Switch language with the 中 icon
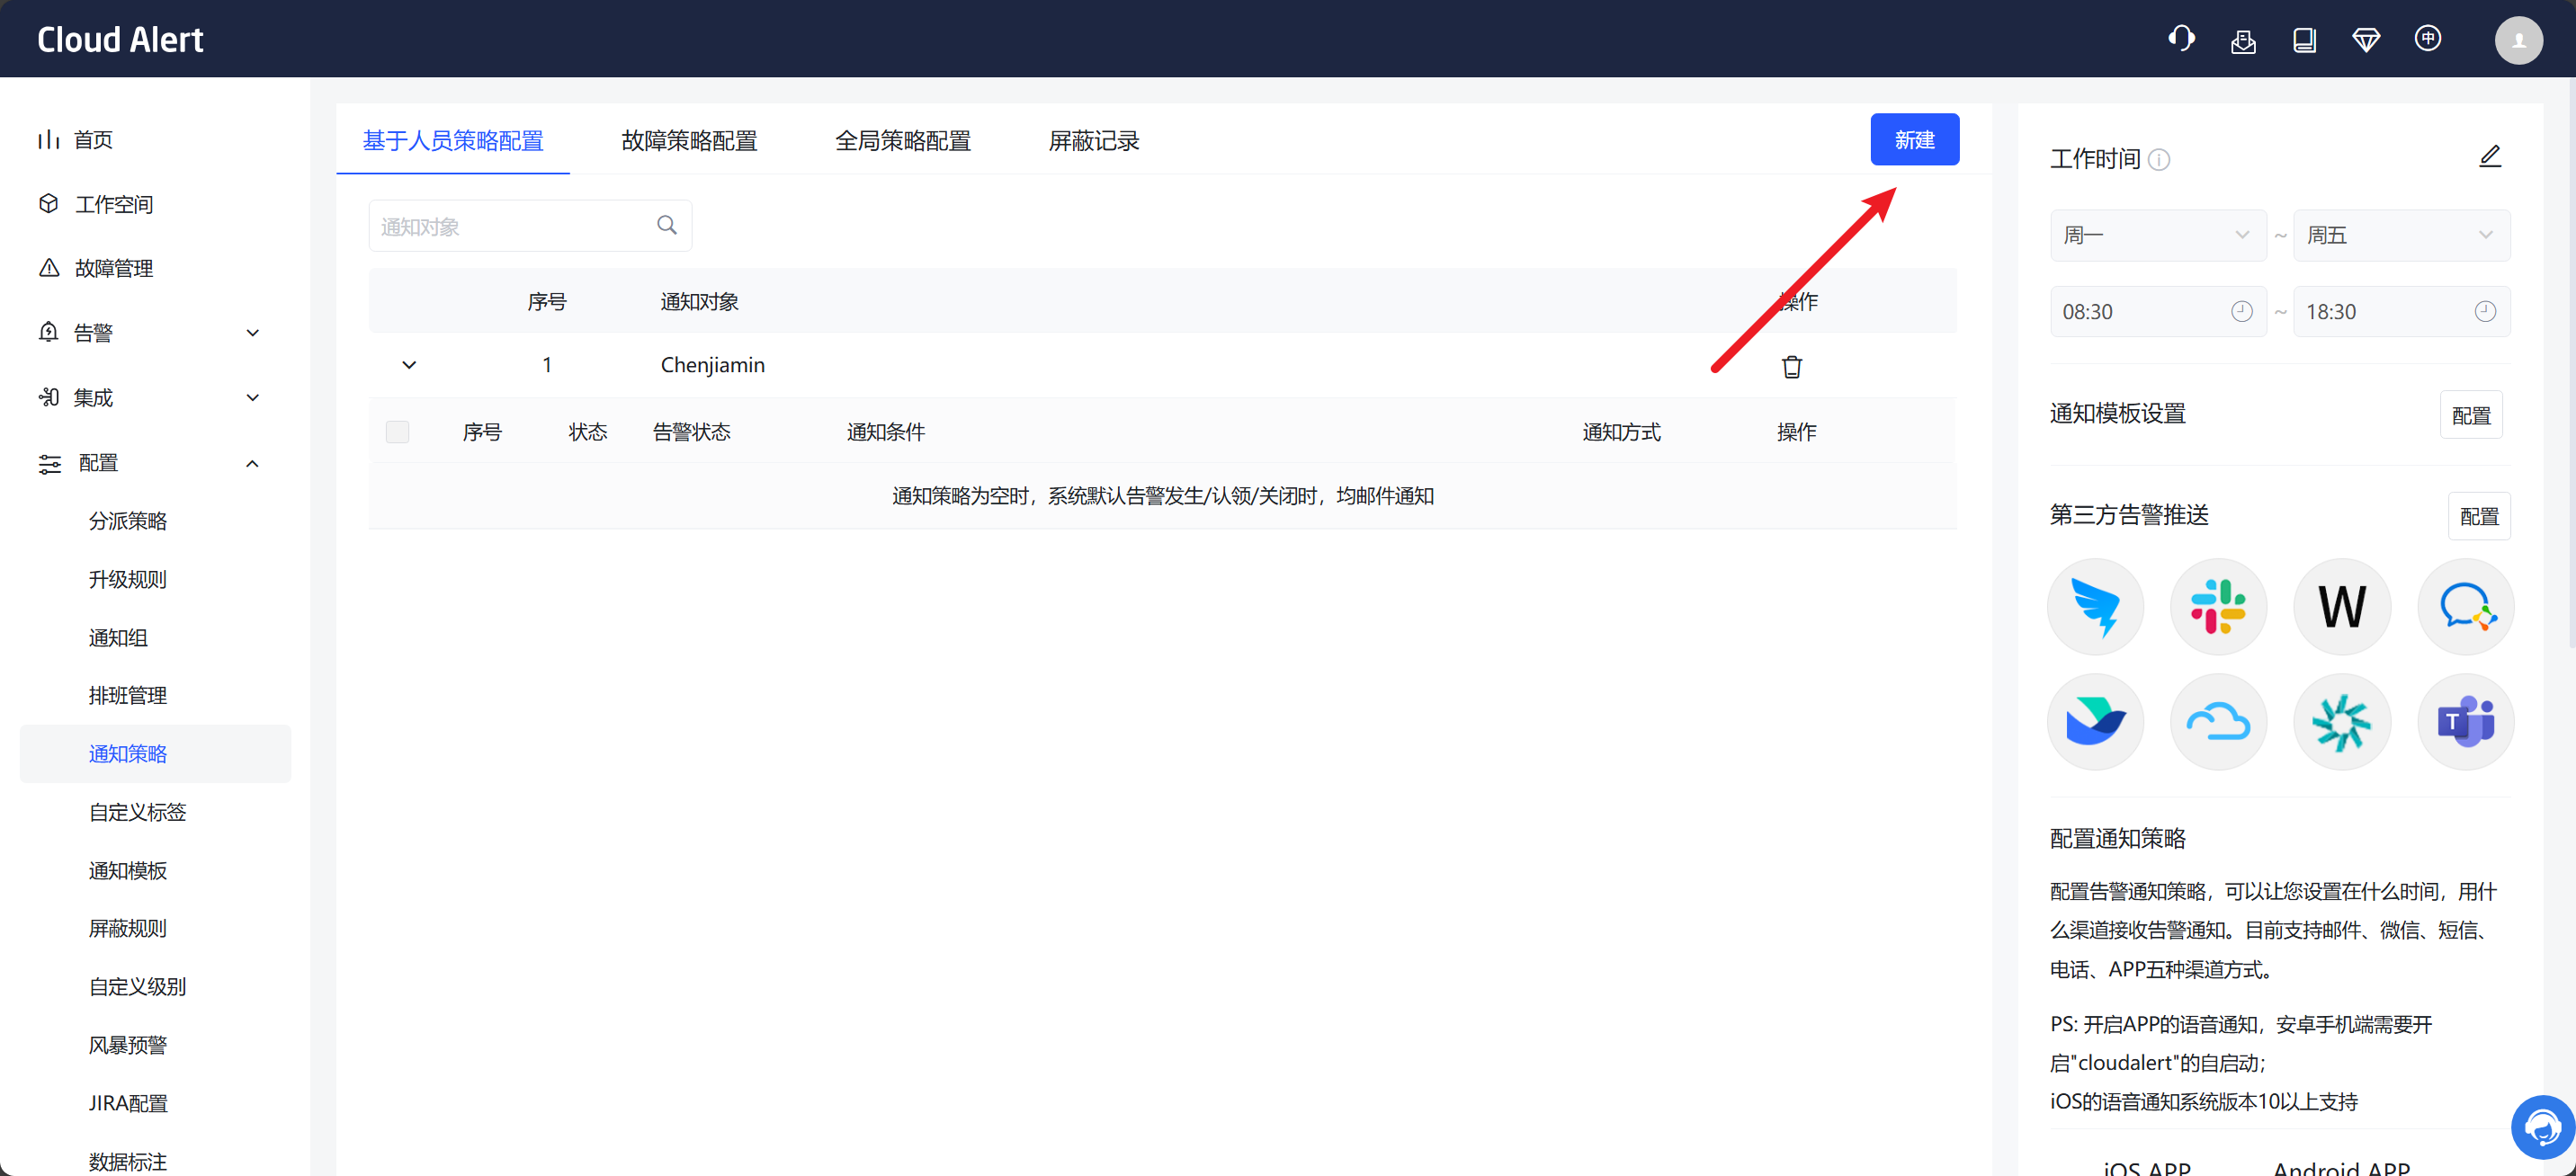Screen dimensions: 2576x1176 click(x=2427, y=39)
